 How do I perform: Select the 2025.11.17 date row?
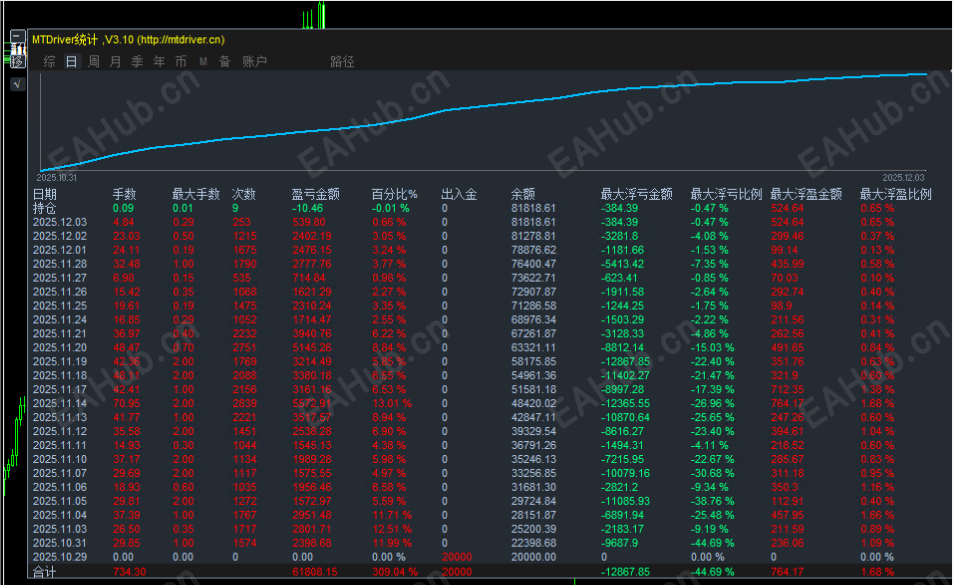(60, 389)
